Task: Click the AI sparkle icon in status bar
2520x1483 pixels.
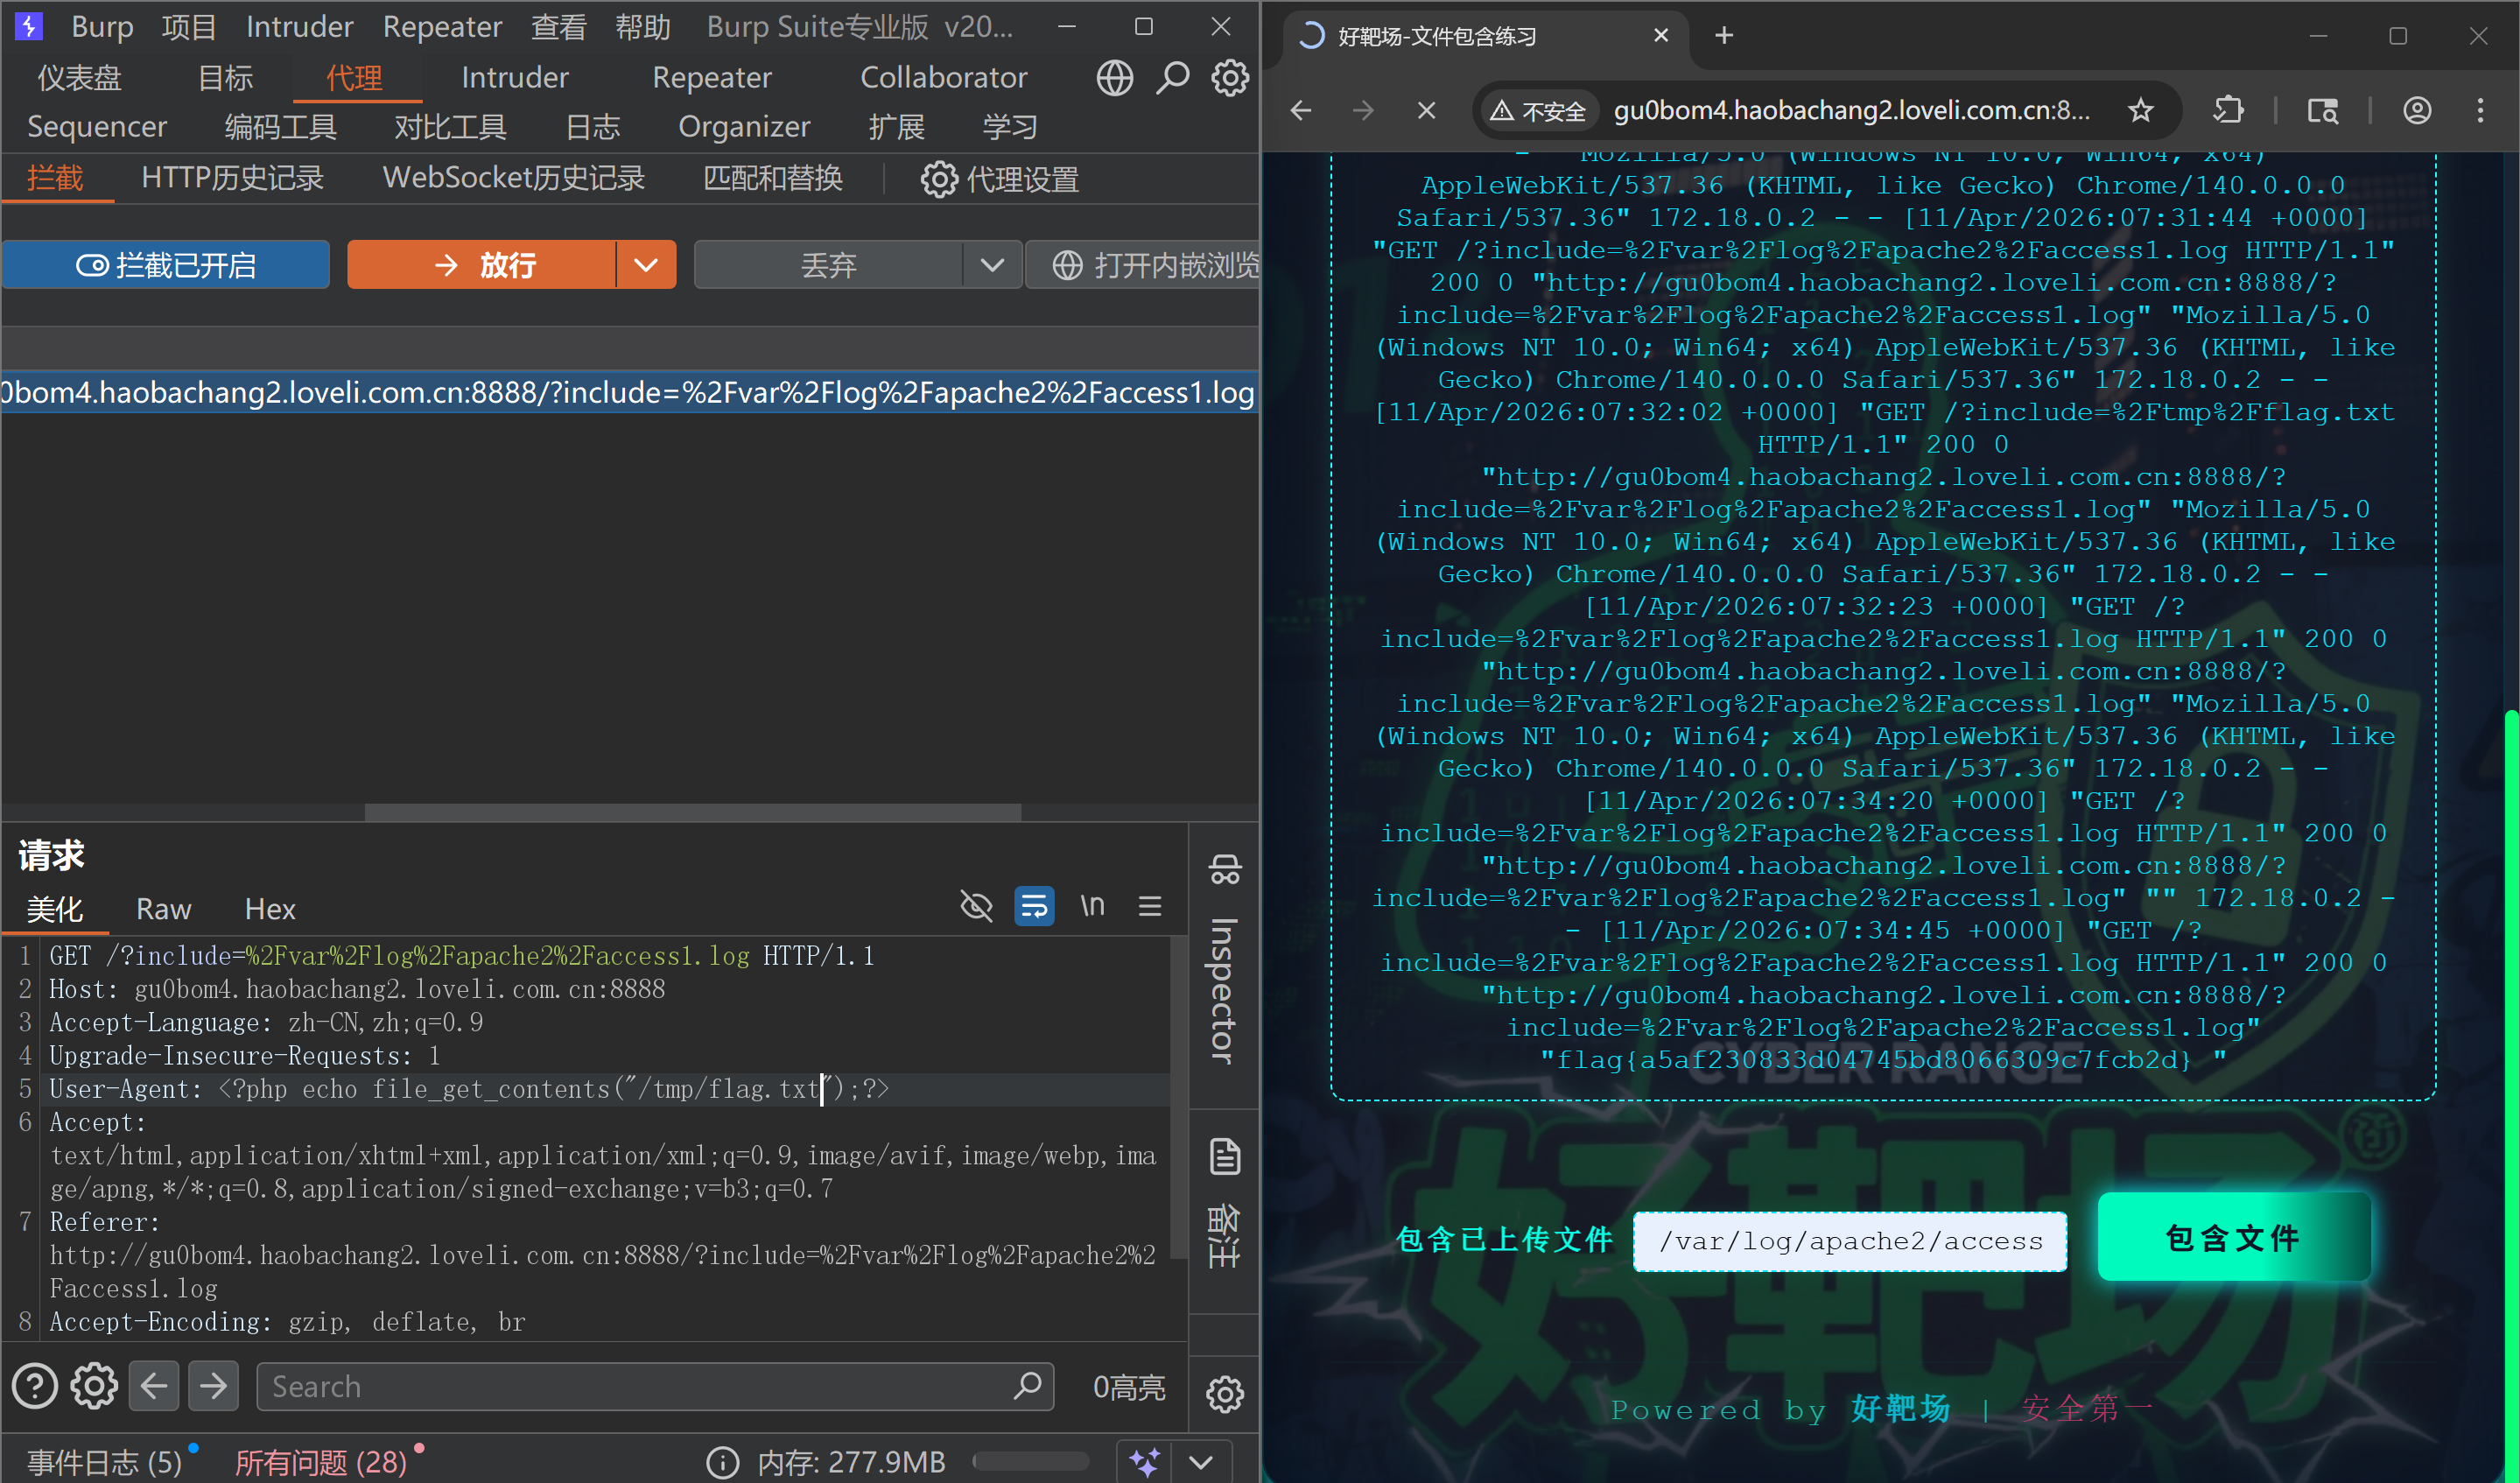Action: (x=1144, y=1461)
